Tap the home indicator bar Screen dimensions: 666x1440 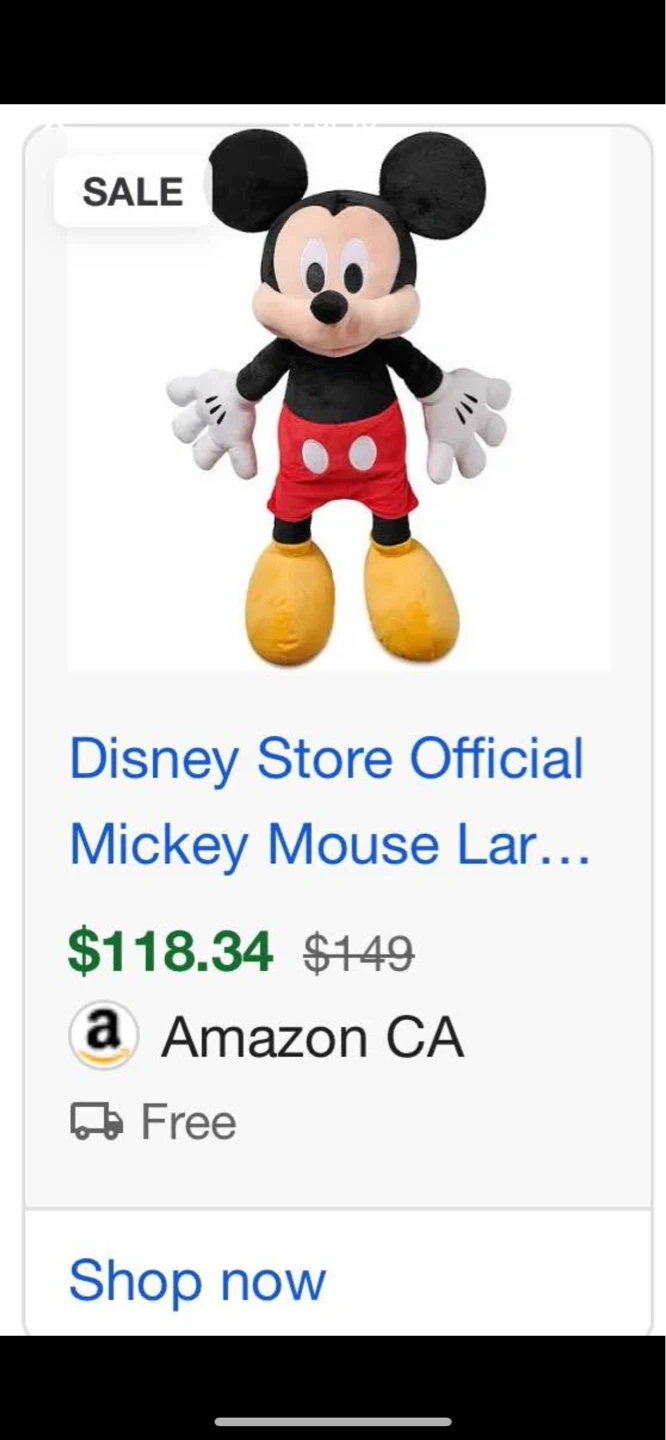333,1421
